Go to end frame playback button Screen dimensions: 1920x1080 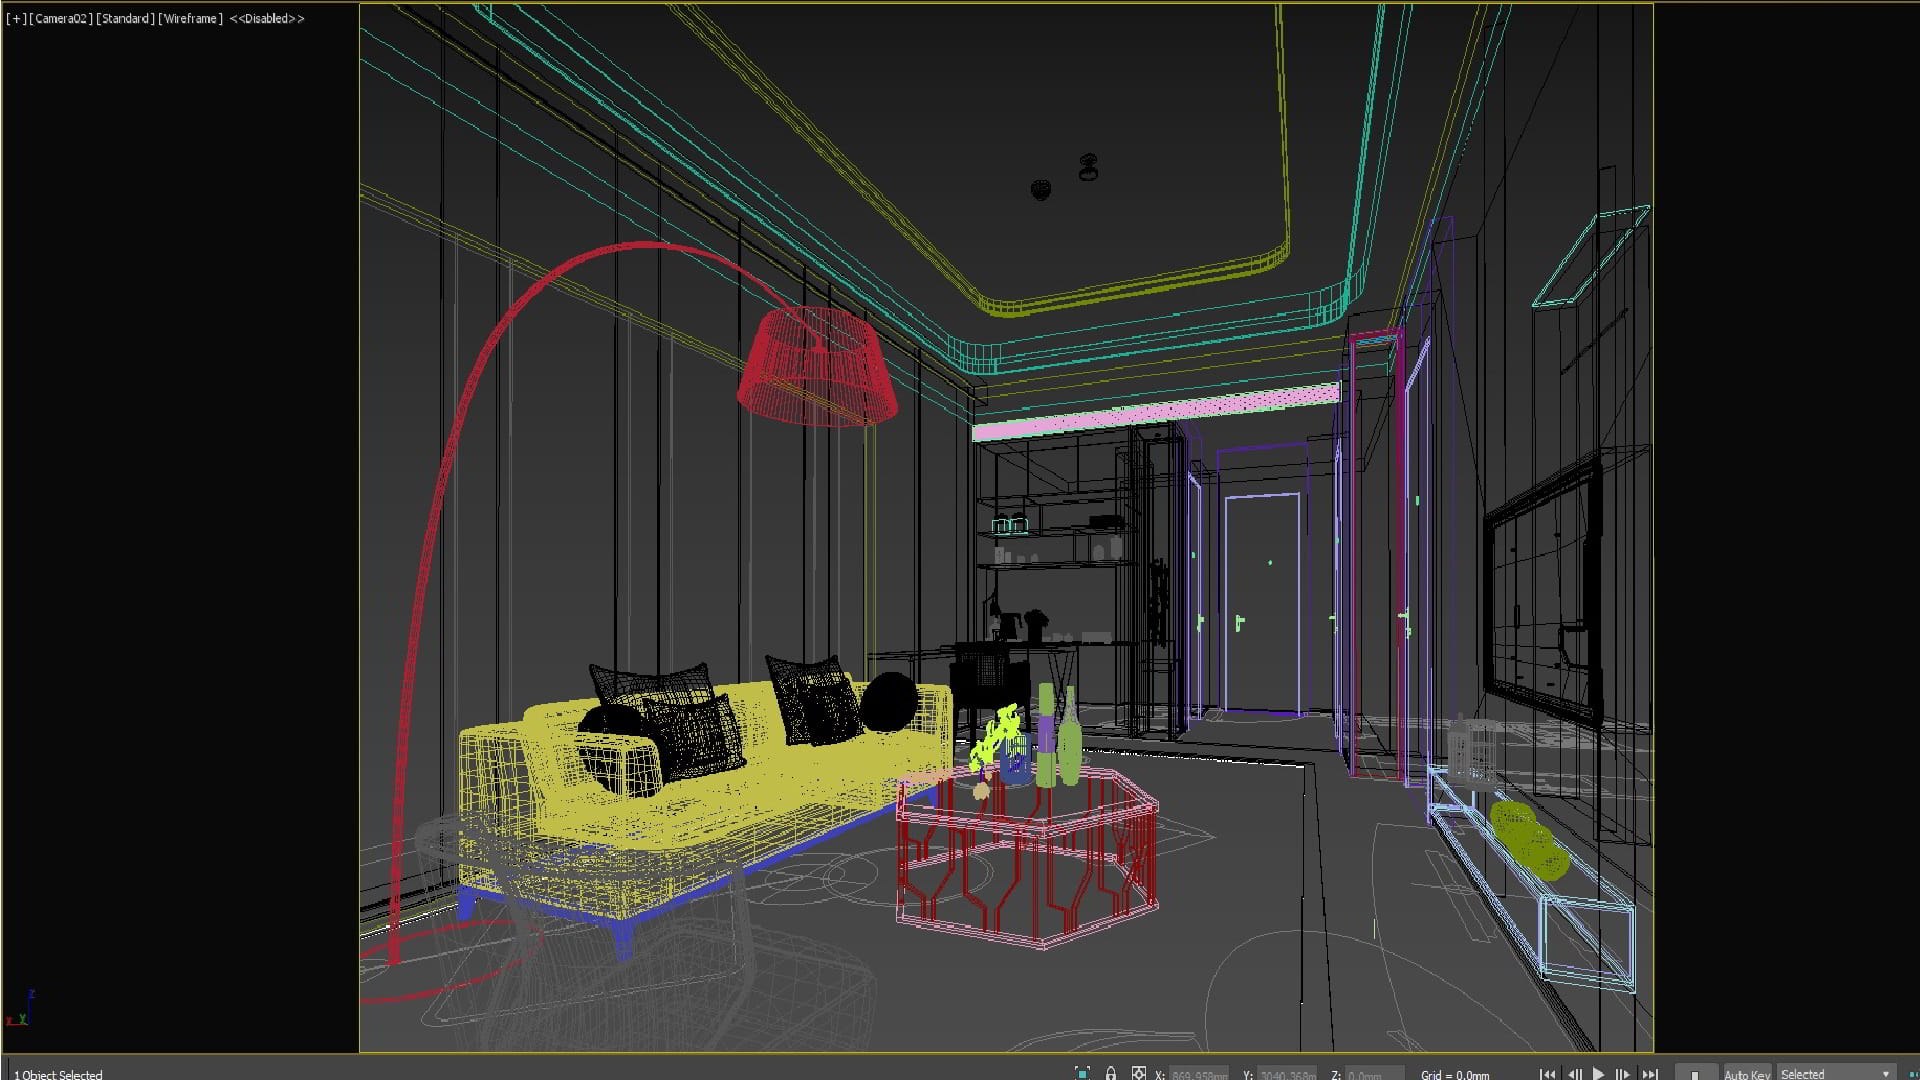click(x=1649, y=1074)
